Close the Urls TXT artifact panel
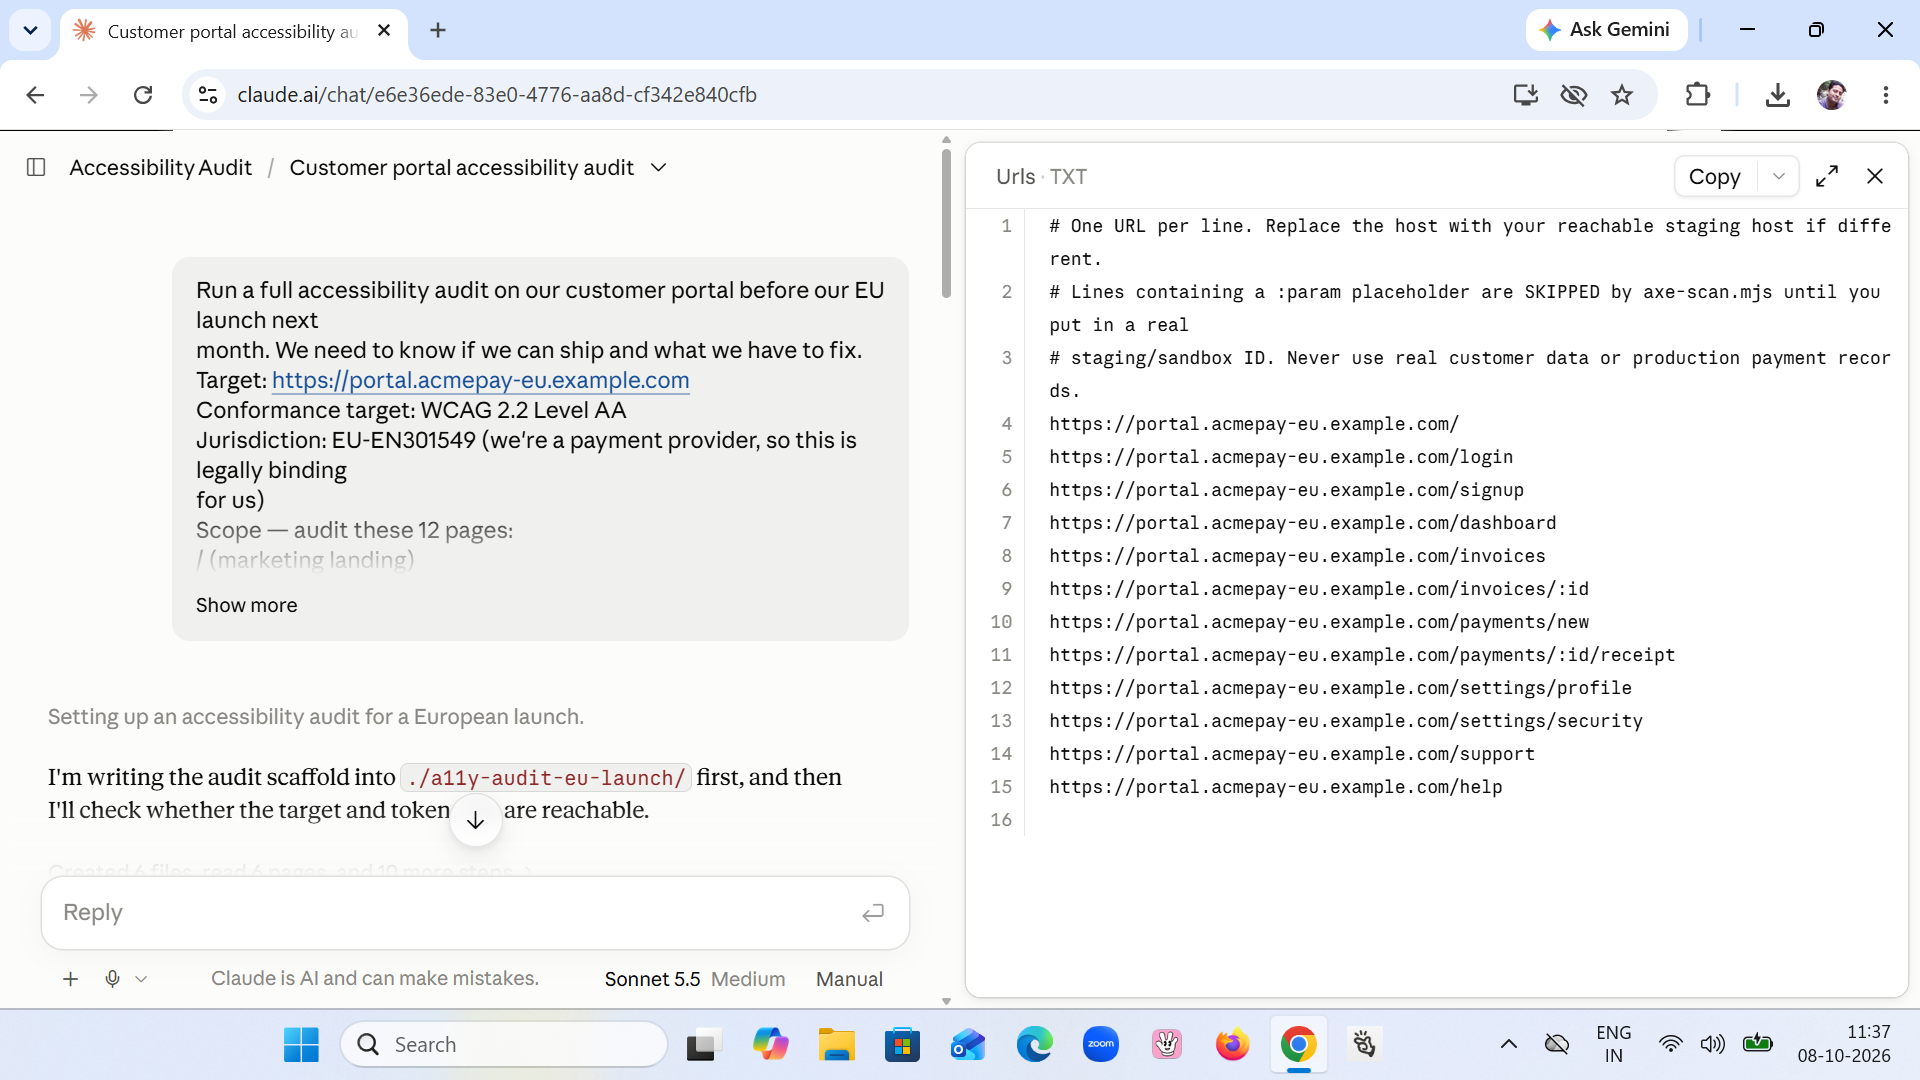This screenshot has width=1920, height=1080. coord(1875,176)
